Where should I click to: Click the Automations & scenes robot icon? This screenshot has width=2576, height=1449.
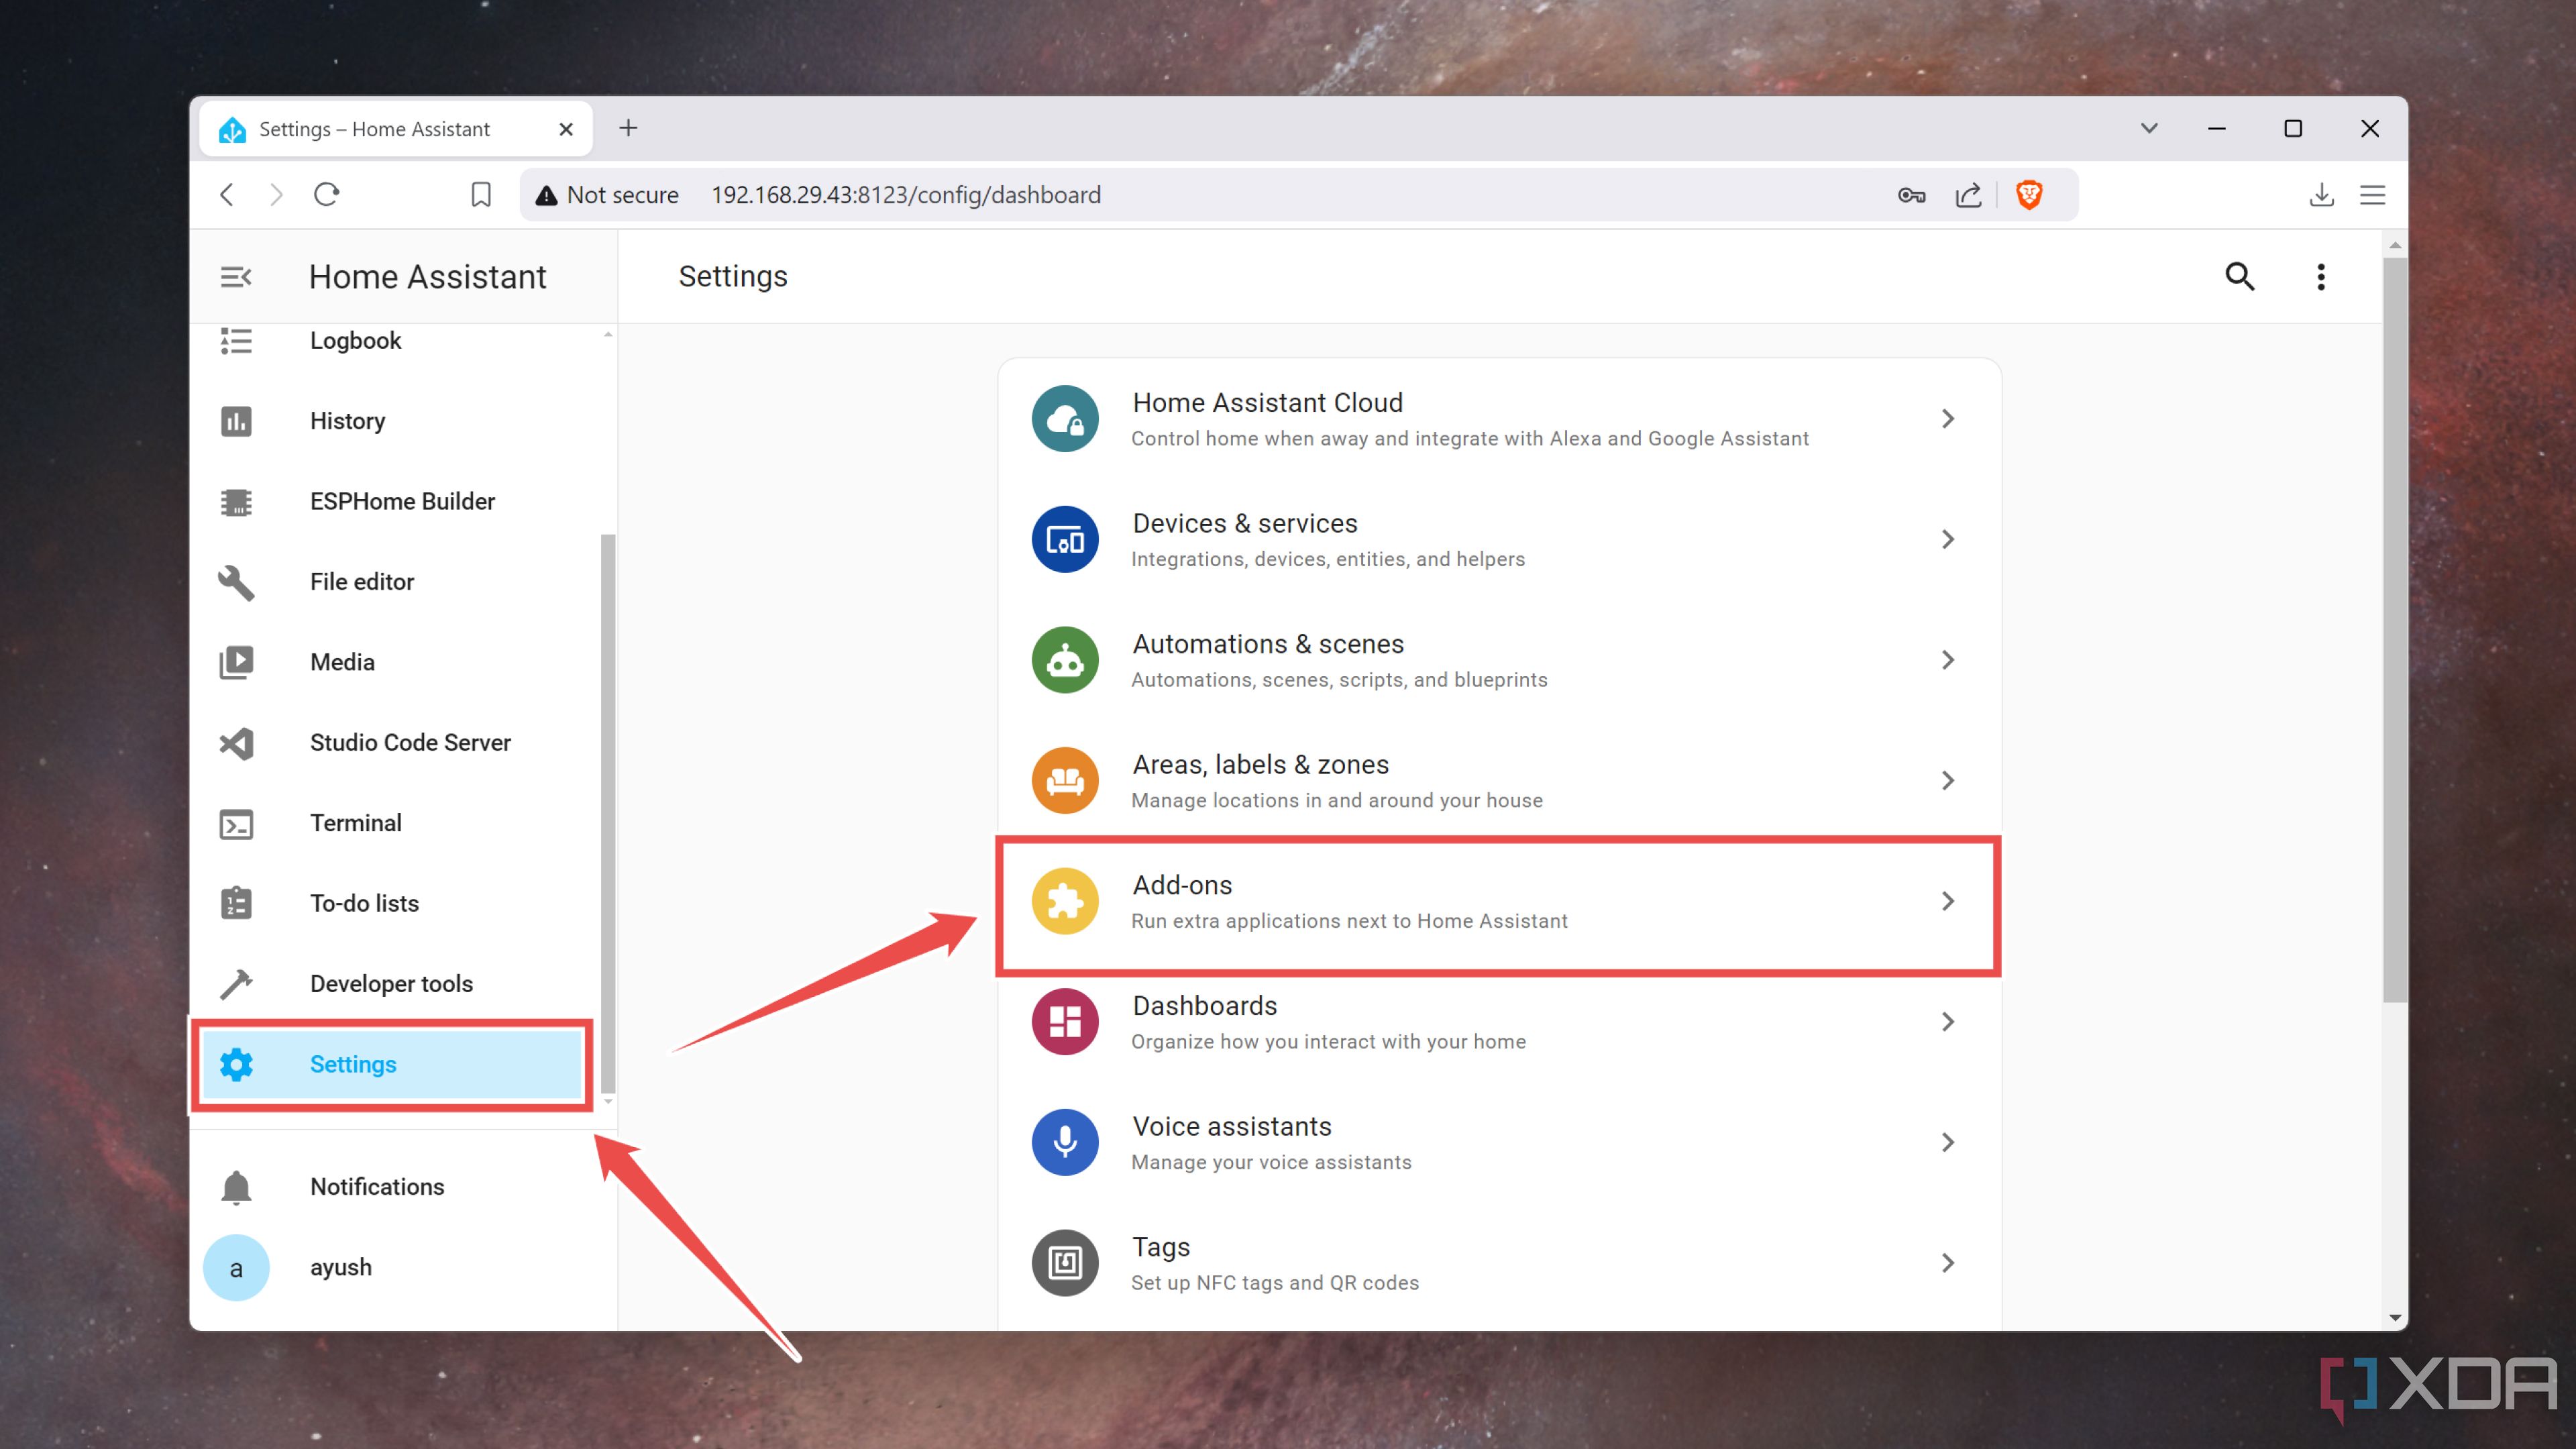point(1065,660)
